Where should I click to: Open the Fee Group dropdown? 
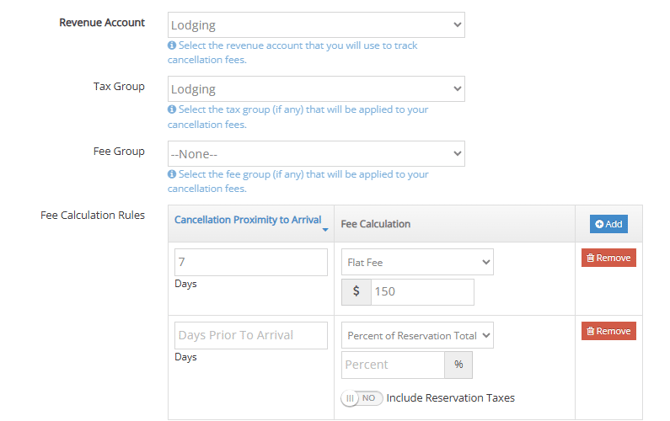click(x=316, y=154)
